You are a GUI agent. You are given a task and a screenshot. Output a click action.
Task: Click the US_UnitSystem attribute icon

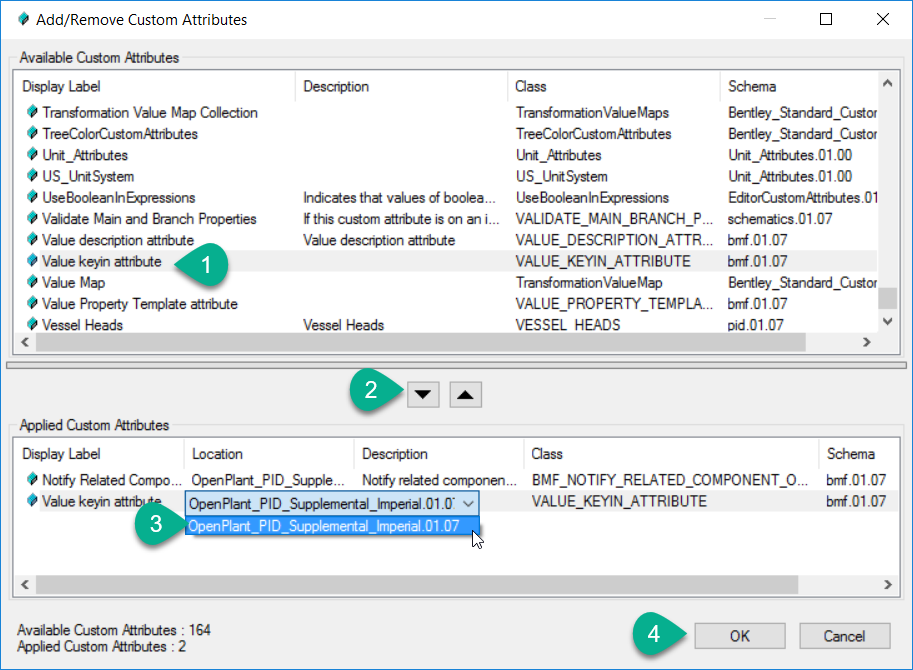click(32, 176)
